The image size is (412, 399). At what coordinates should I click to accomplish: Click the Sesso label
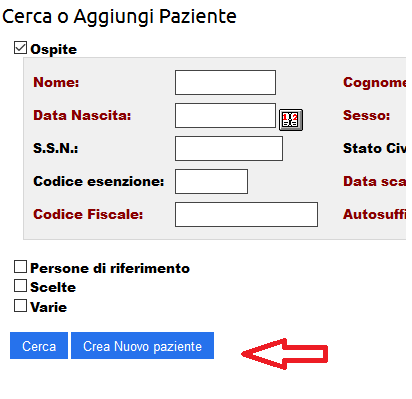pyautogui.click(x=366, y=115)
